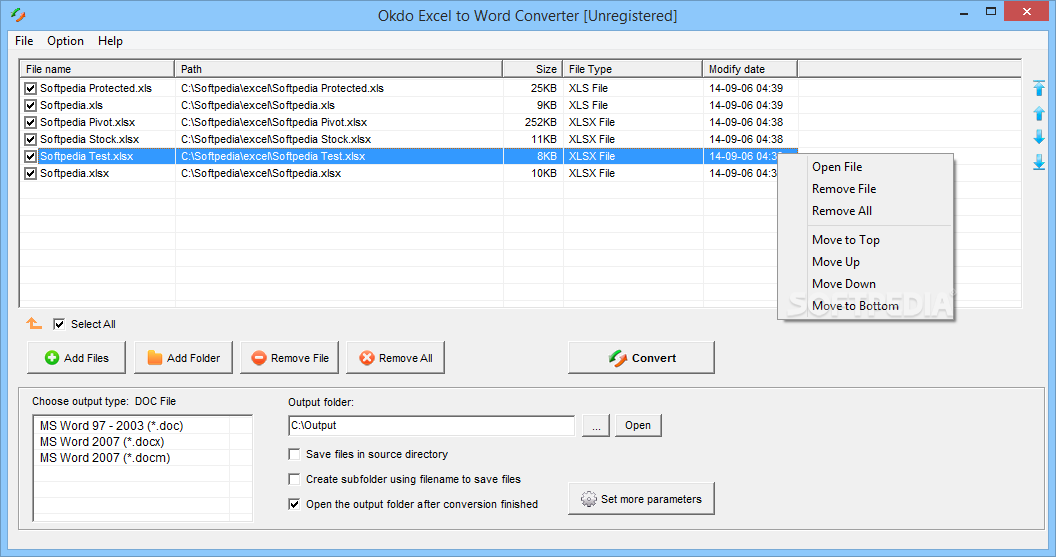Open the Option menu
1056x557 pixels.
[x=65, y=41]
